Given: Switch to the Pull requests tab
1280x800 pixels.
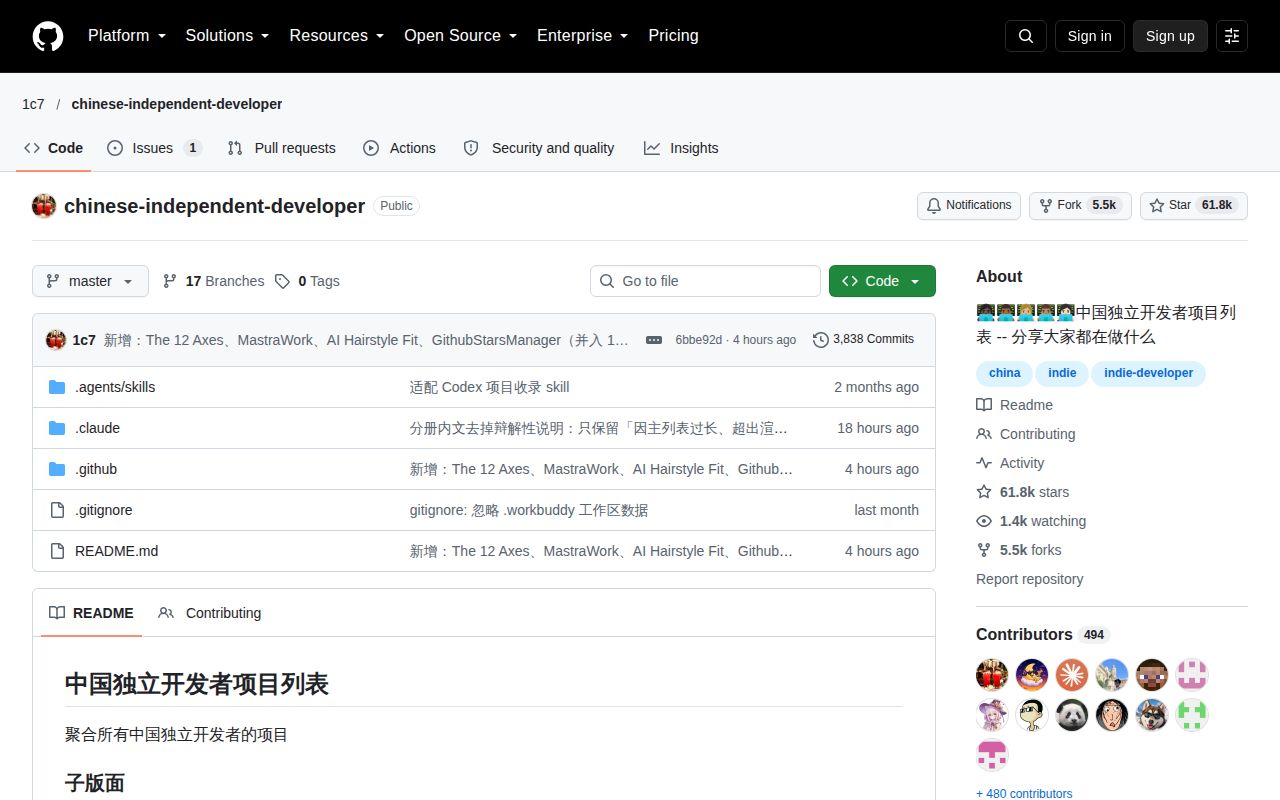Looking at the screenshot, I should (x=282, y=148).
